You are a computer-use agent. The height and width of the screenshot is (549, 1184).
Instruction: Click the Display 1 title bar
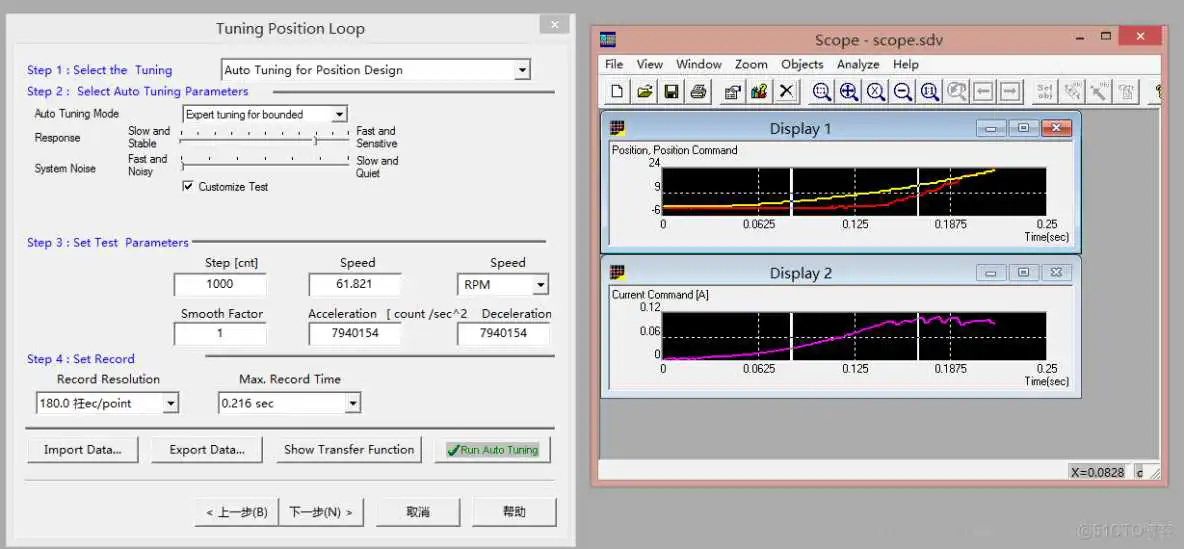tap(800, 128)
